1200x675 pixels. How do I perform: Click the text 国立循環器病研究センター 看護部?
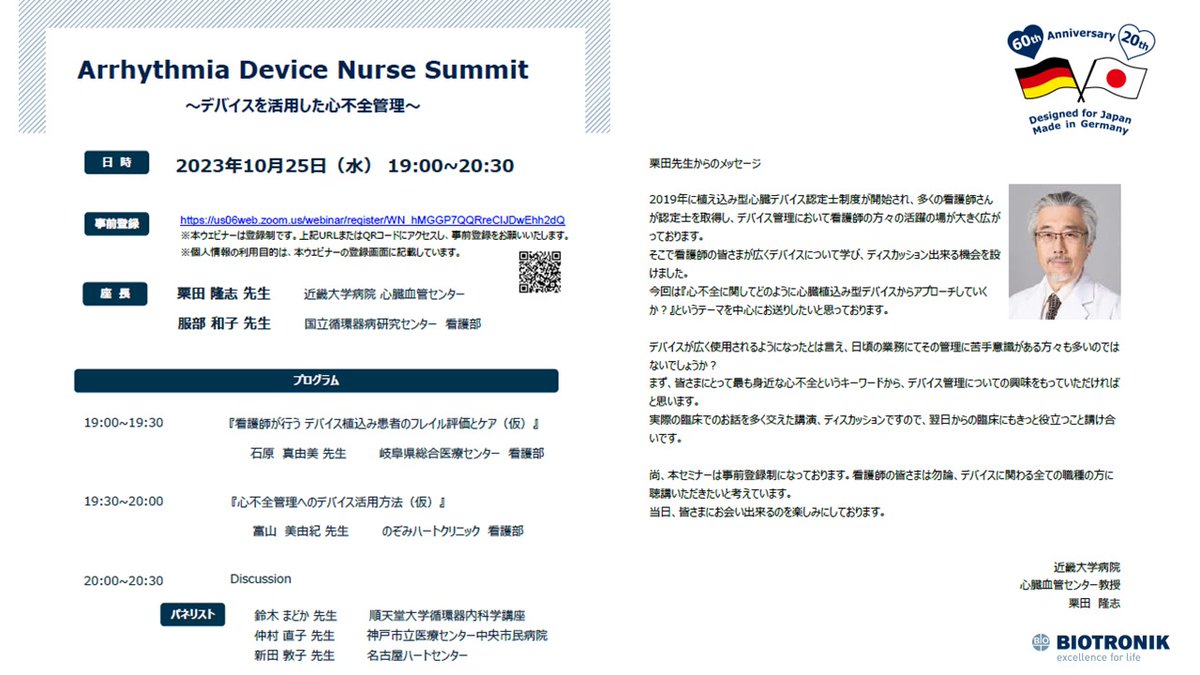tap(392, 324)
